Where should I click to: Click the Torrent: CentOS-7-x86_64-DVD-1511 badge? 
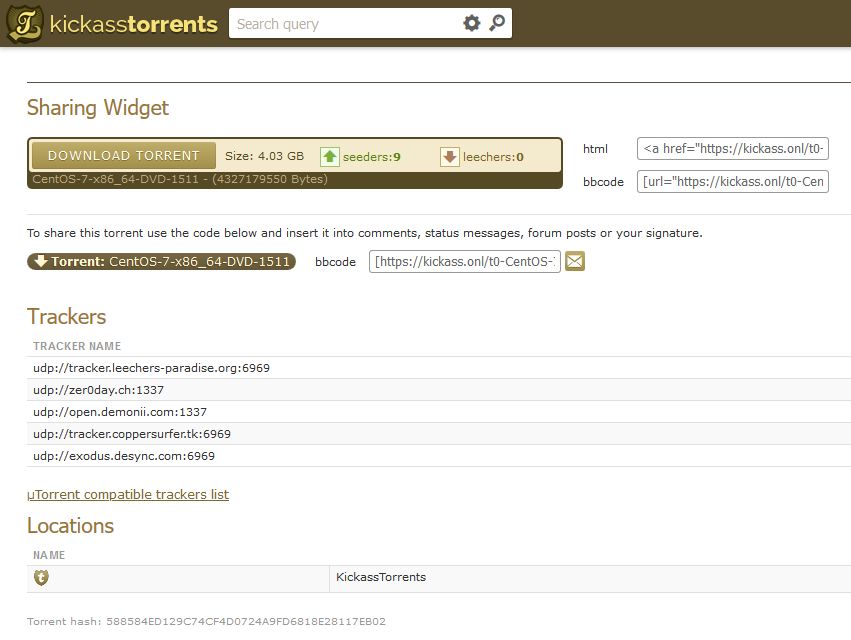161,261
